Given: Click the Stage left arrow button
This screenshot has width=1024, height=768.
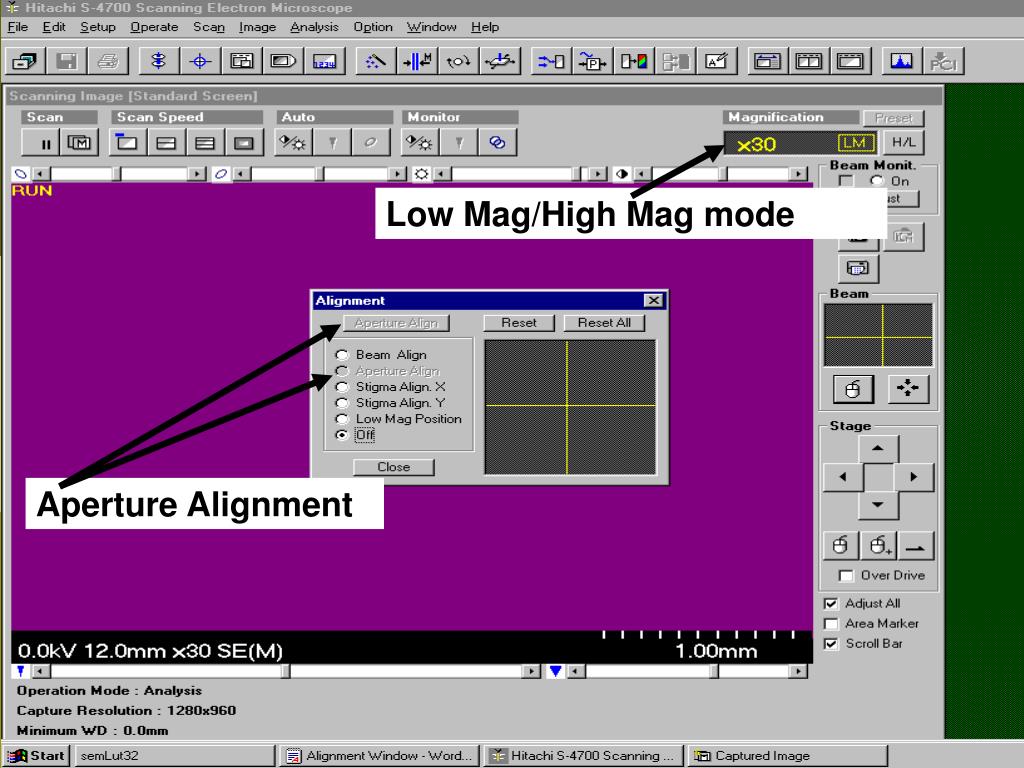Looking at the screenshot, I should tap(842, 477).
